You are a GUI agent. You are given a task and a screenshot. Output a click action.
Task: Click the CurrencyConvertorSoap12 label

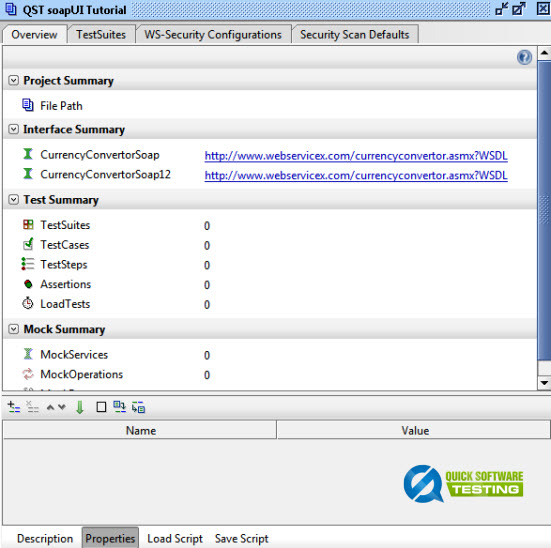(x=105, y=174)
